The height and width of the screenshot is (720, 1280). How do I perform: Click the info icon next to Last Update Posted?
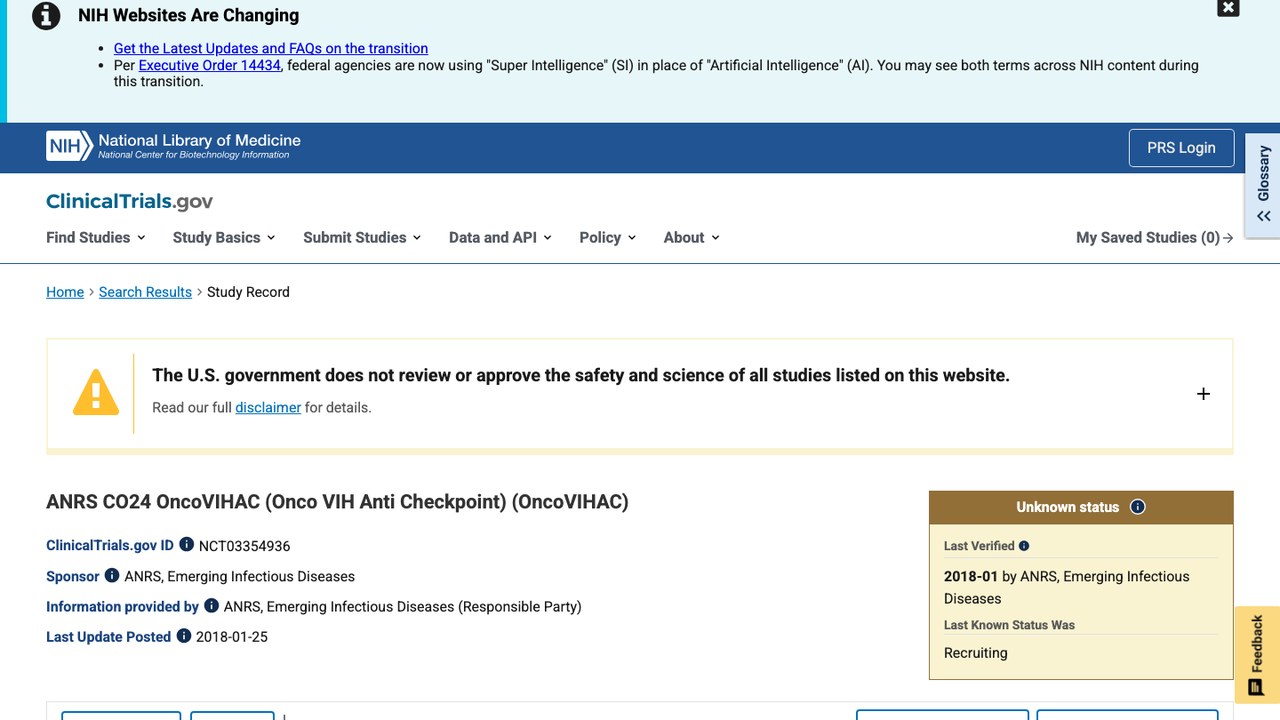184,635
